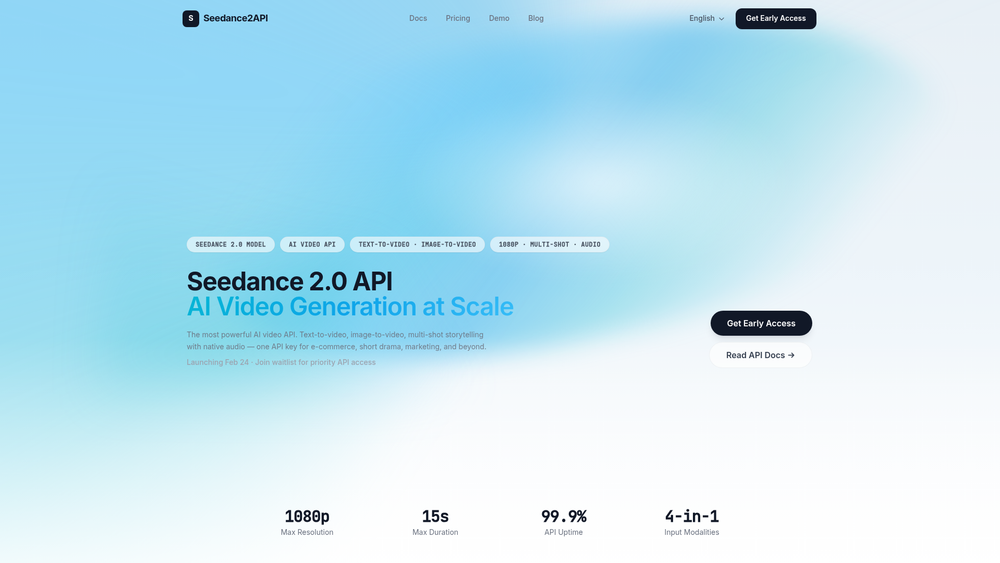Image resolution: width=1000 pixels, height=563 pixels.
Task: Go to the Demo page
Action: pyautogui.click(x=499, y=18)
